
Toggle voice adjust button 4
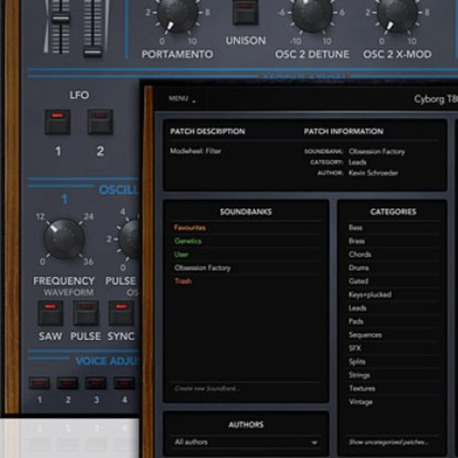[124, 383]
